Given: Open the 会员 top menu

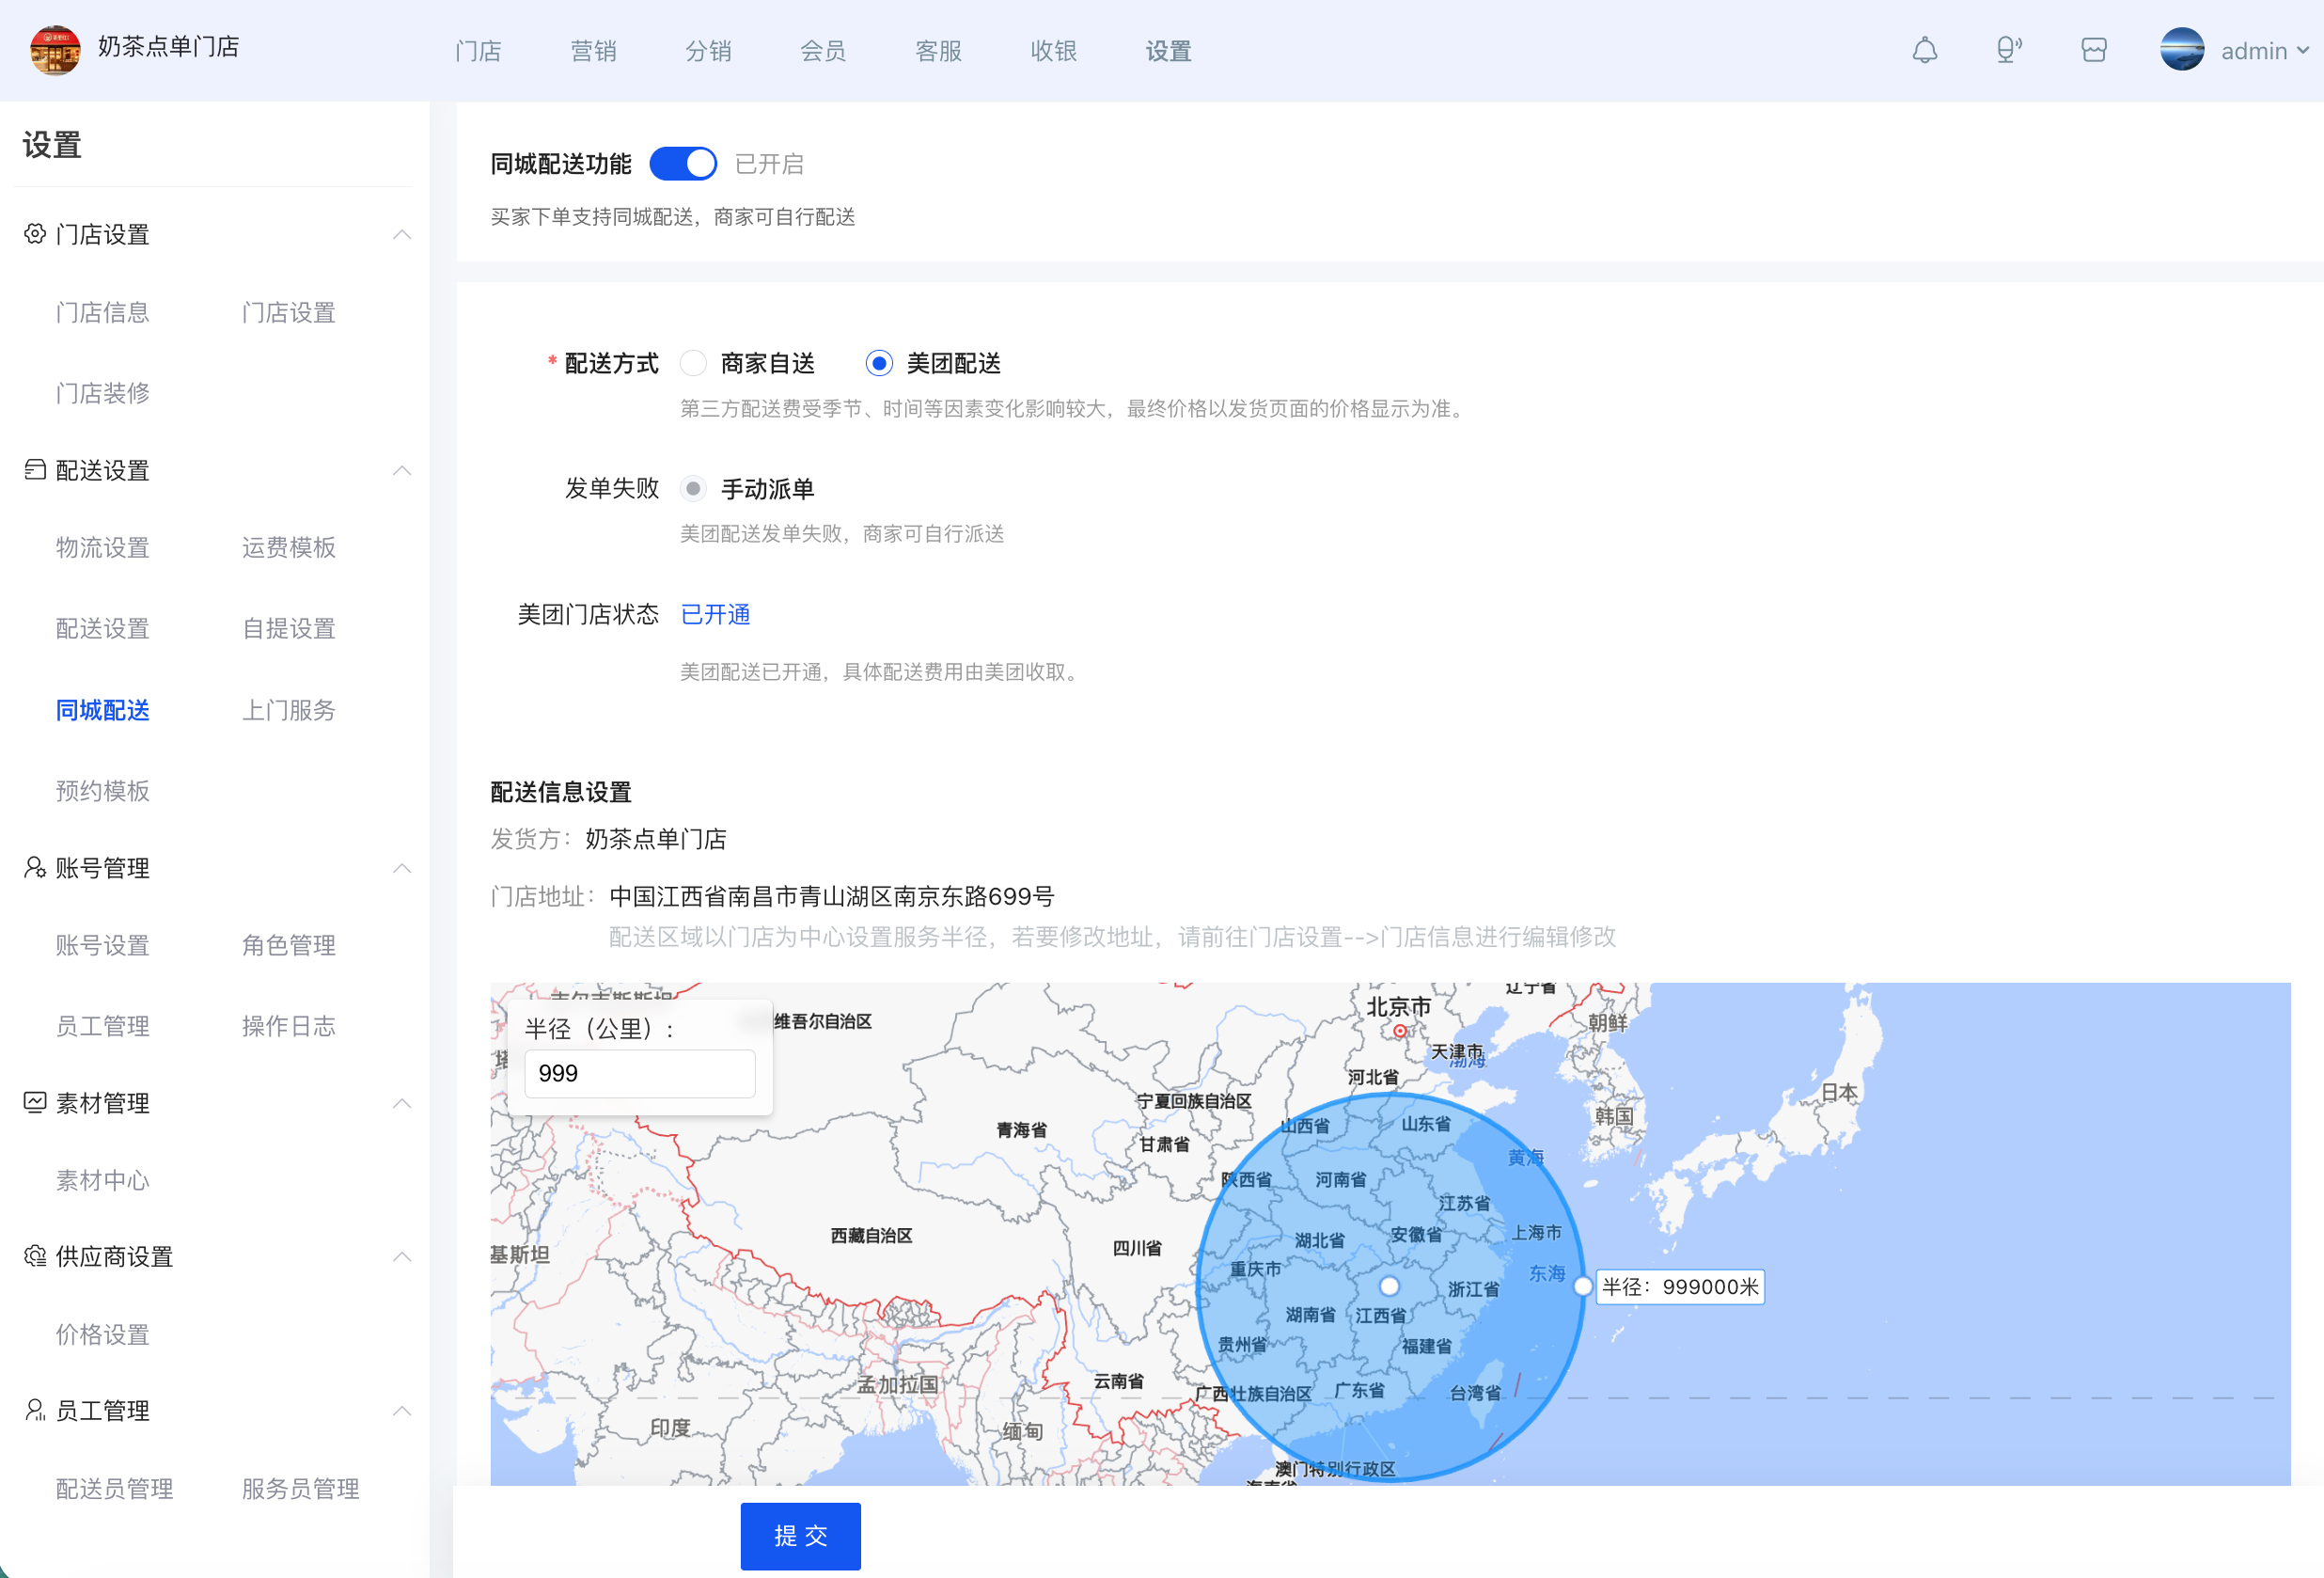Looking at the screenshot, I should pyautogui.click(x=823, y=51).
